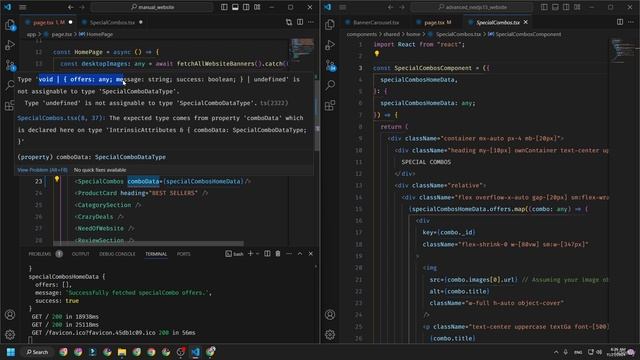Maximize the terminal panel size
The height and width of the screenshot is (360, 640).
coord(300,253)
